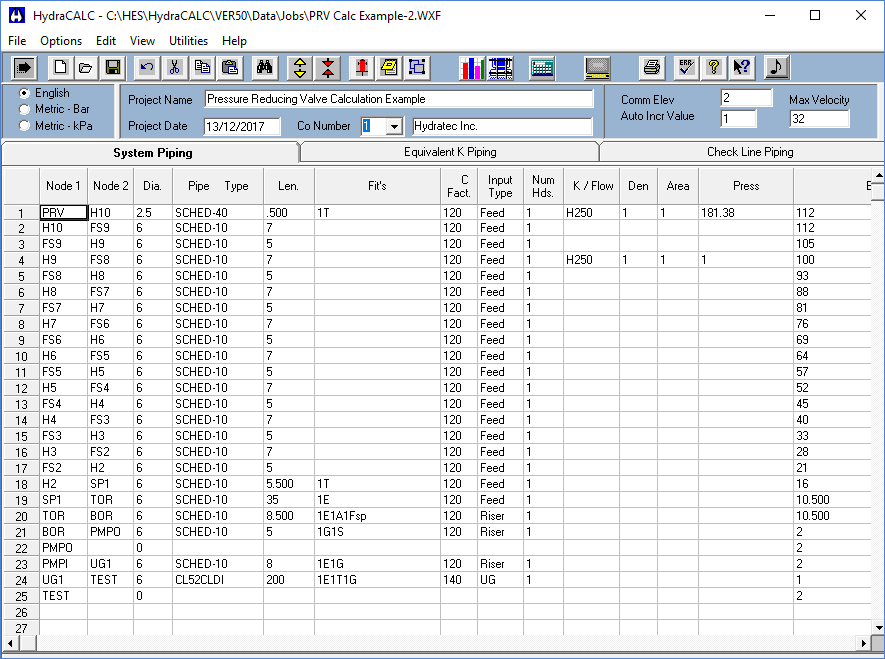
Task: Paste with clipboard icon
Action: point(230,68)
